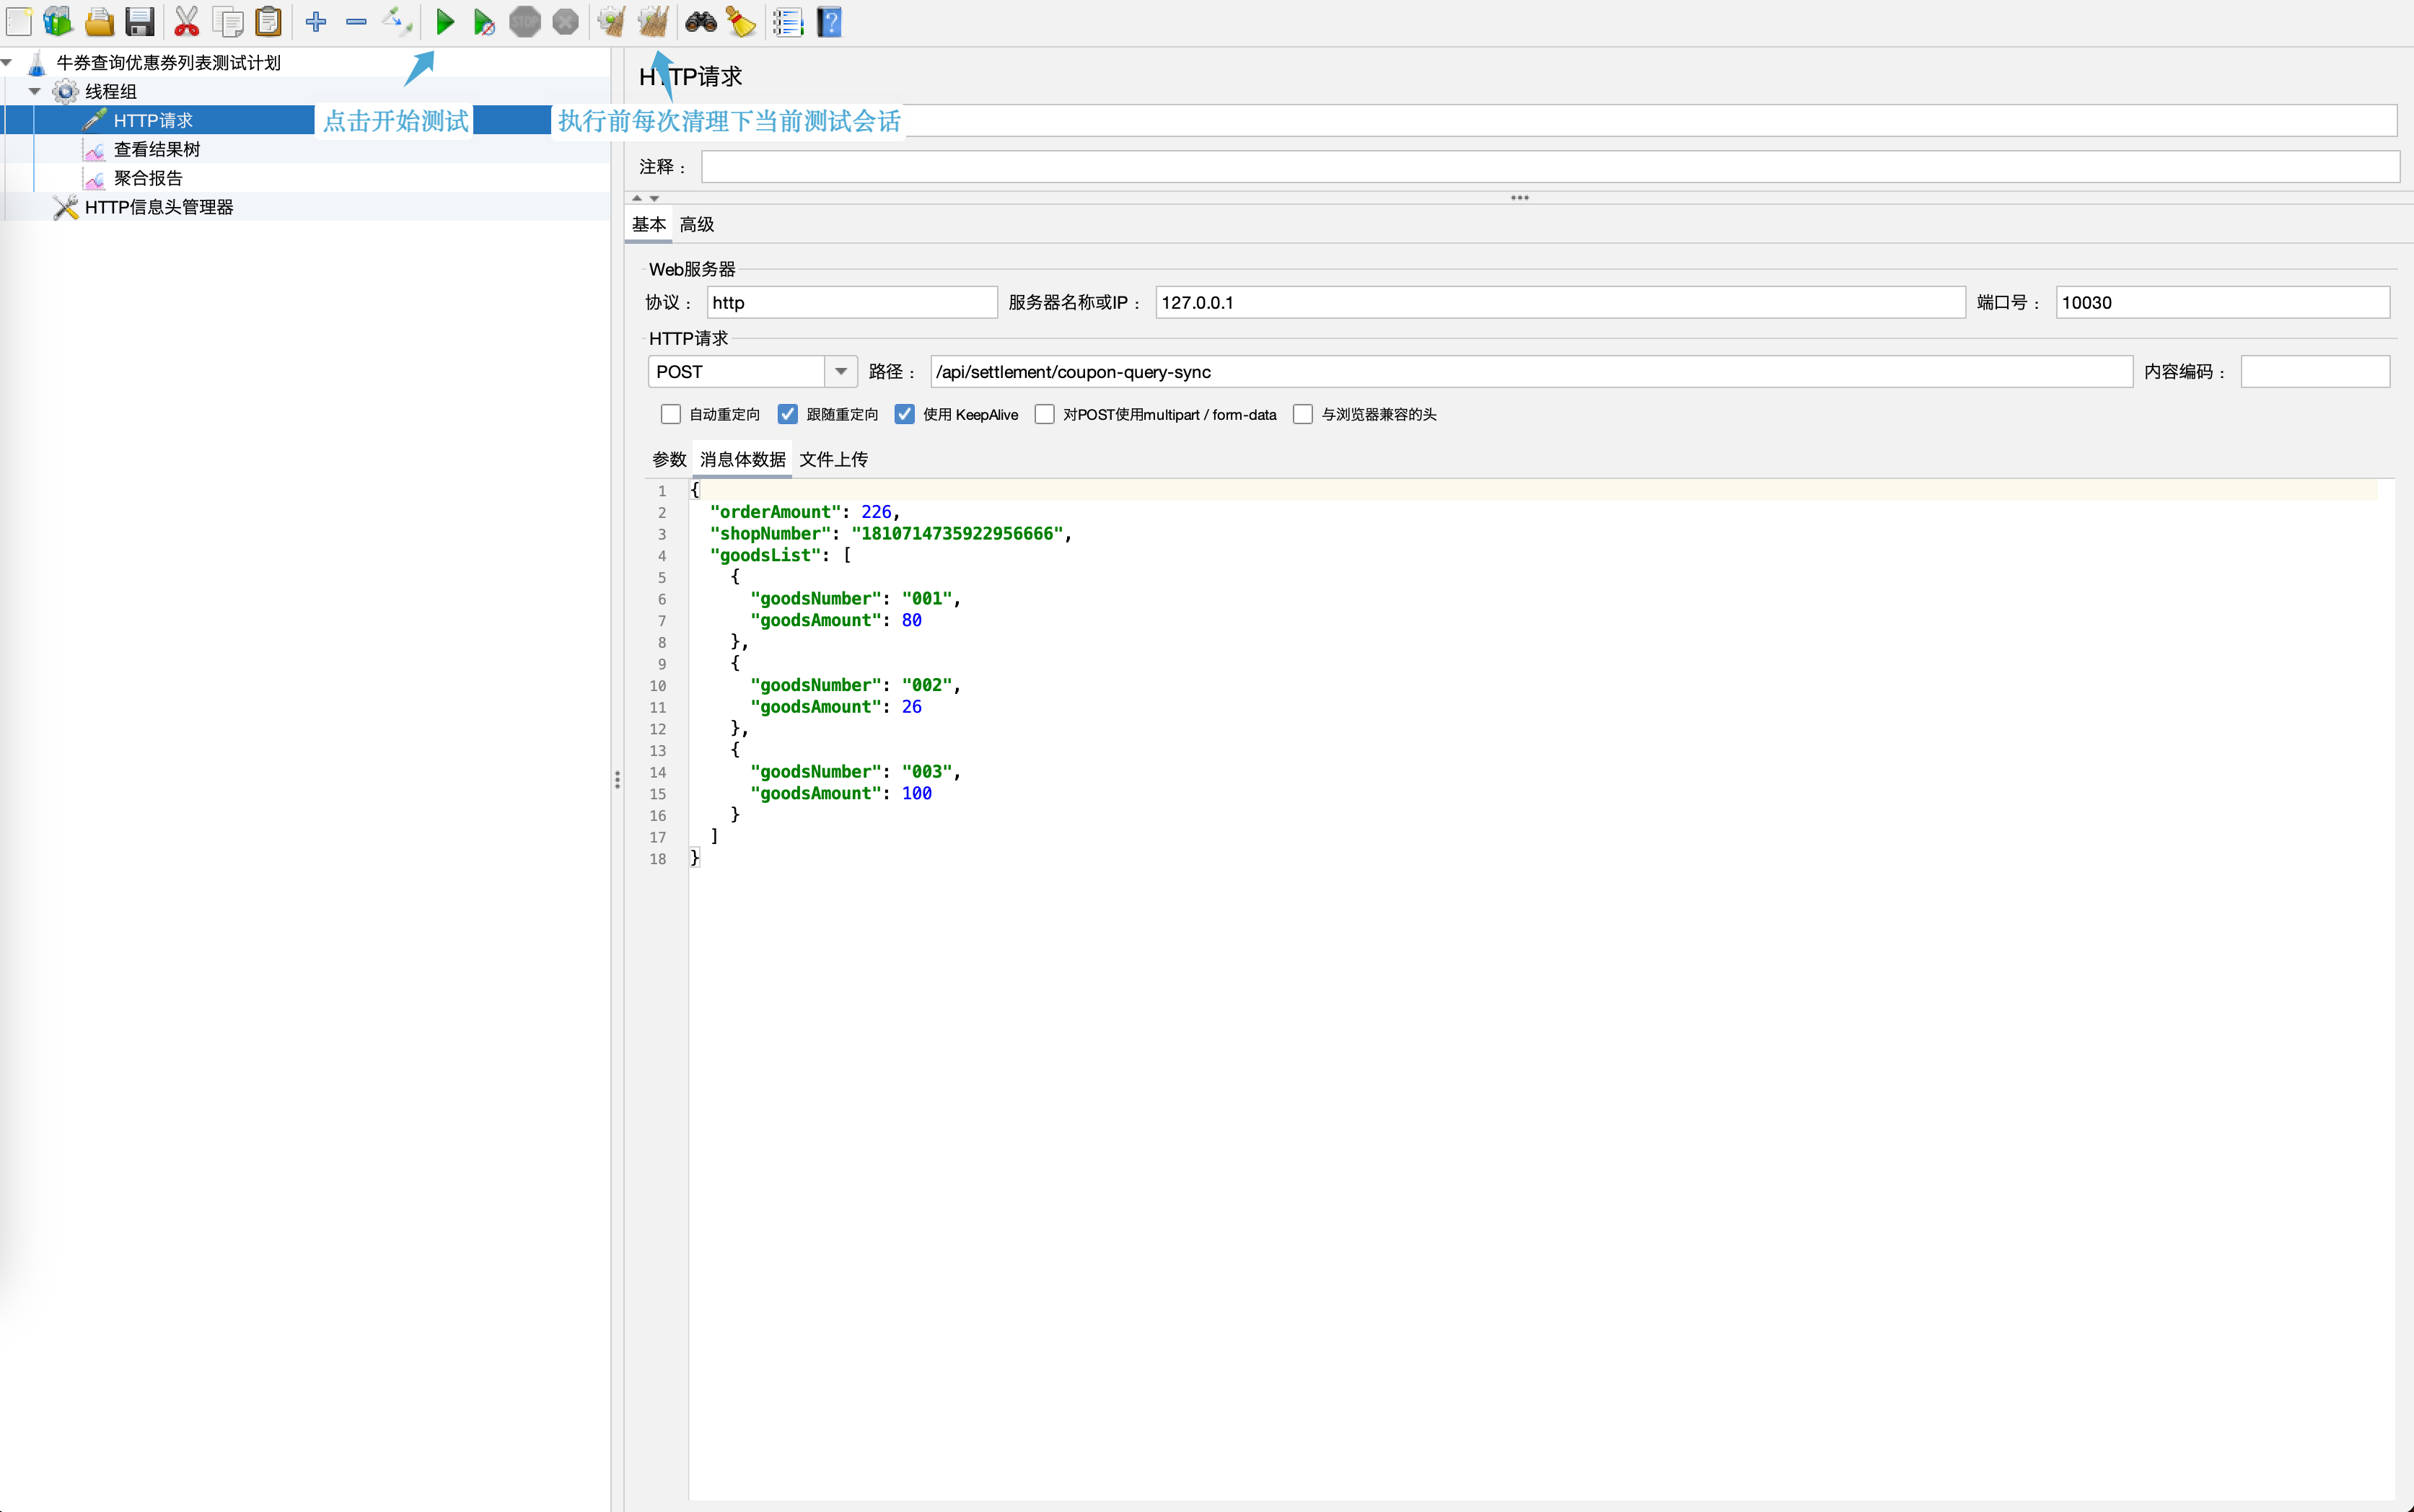Click the Save floppy disk icon
2414x1512 pixels.
tap(140, 21)
